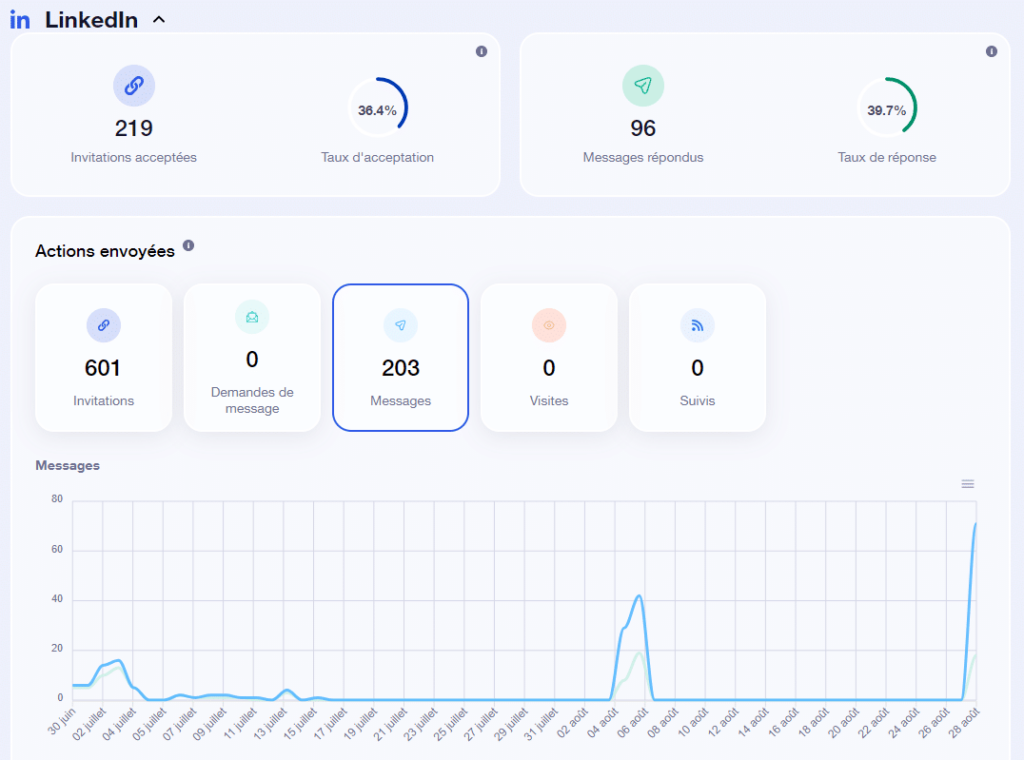
Task: Select the Invitations tab card
Action: point(104,357)
